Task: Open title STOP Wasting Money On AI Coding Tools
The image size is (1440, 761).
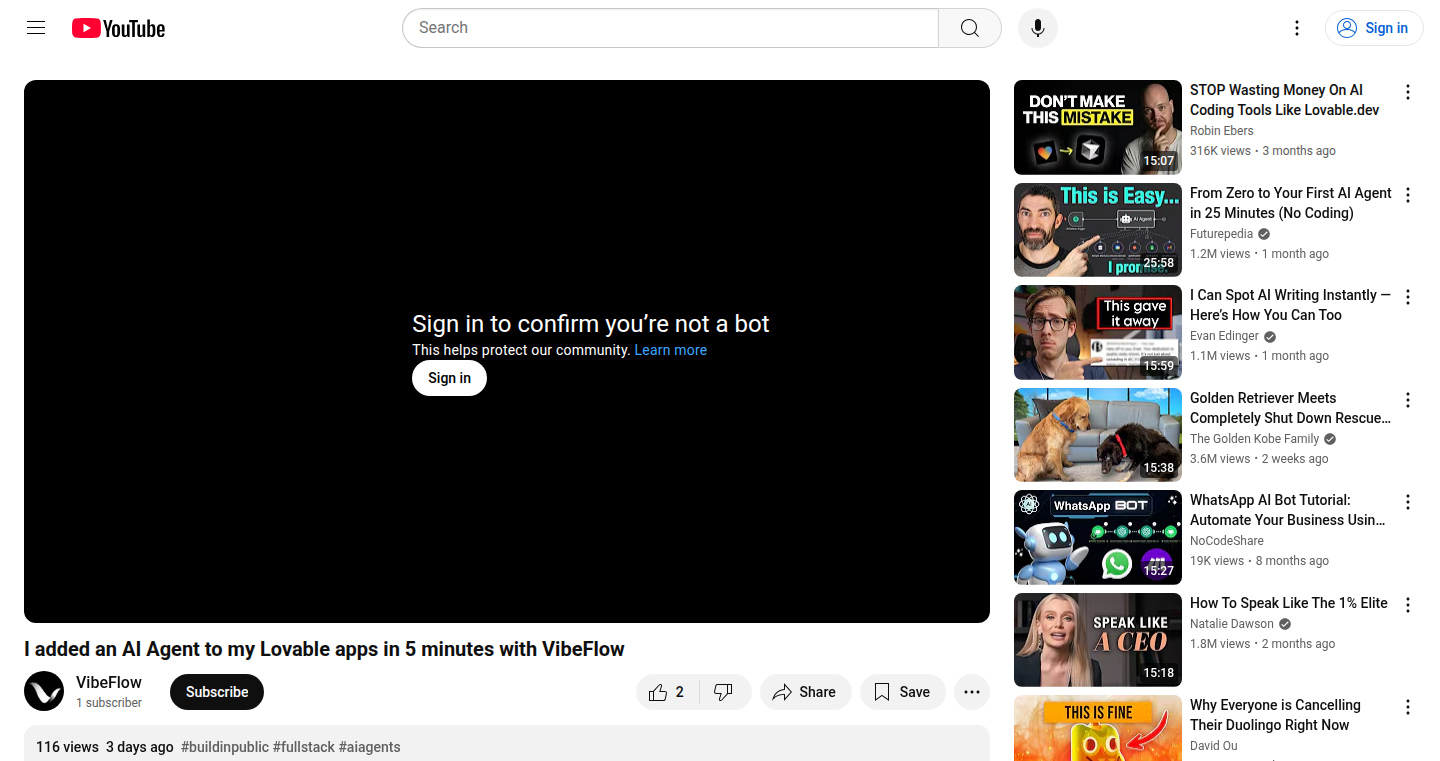Action: coord(1284,100)
